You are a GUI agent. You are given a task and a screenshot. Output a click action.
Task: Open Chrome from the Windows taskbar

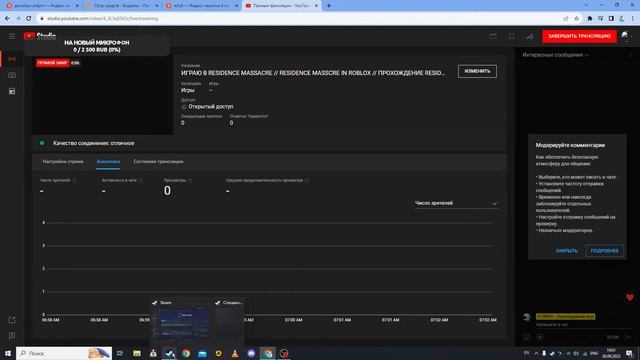point(186,353)
